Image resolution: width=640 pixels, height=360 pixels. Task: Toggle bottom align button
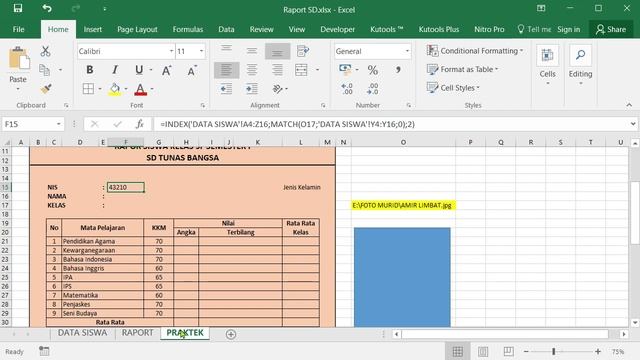[278, 51]
